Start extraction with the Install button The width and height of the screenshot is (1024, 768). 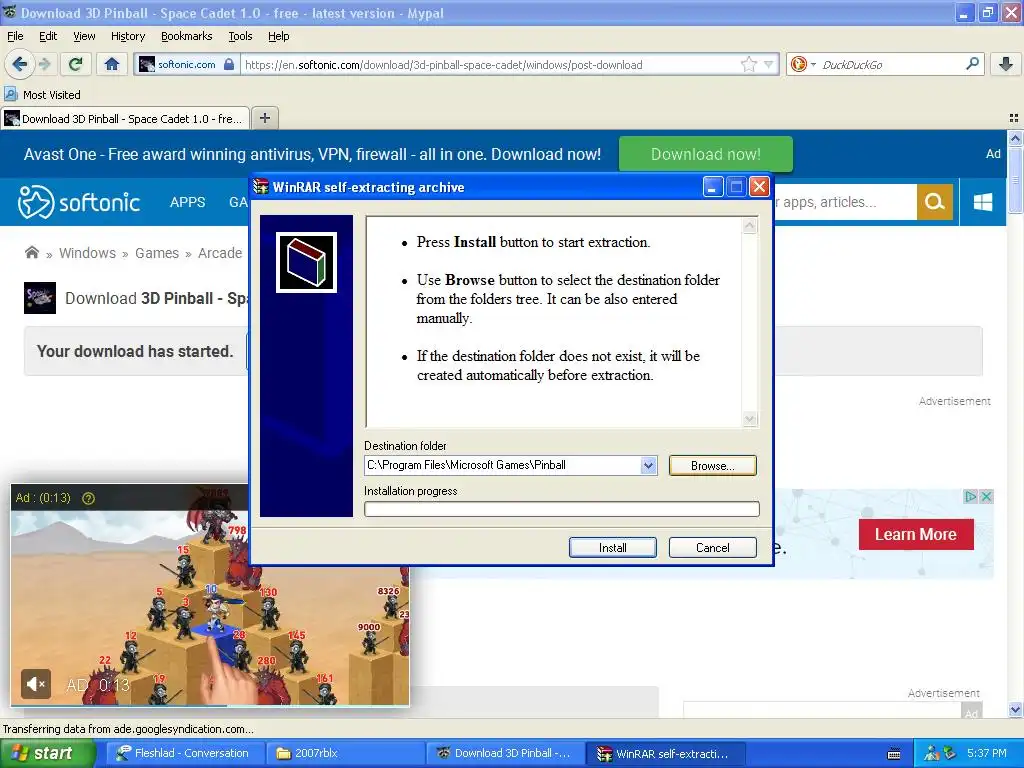[x=613, y=548]
